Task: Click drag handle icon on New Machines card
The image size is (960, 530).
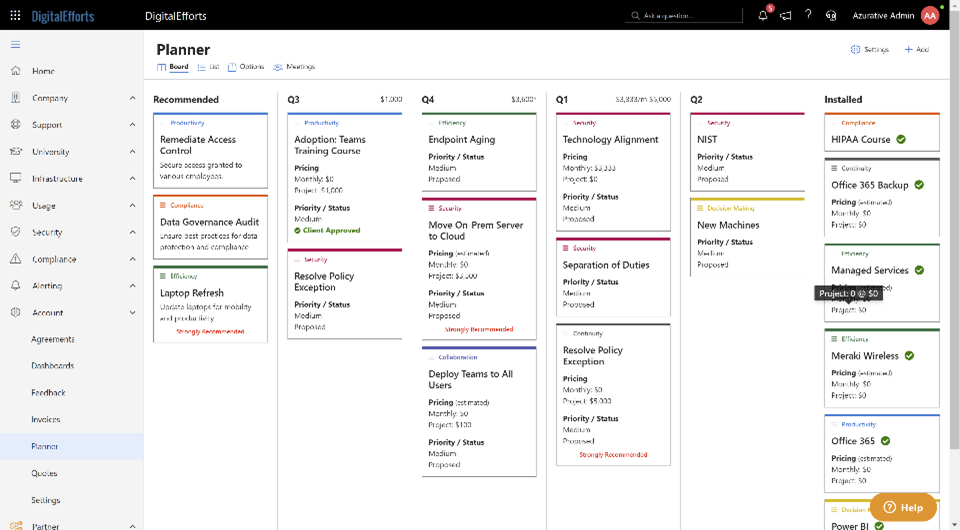Action: click(700, 209)
